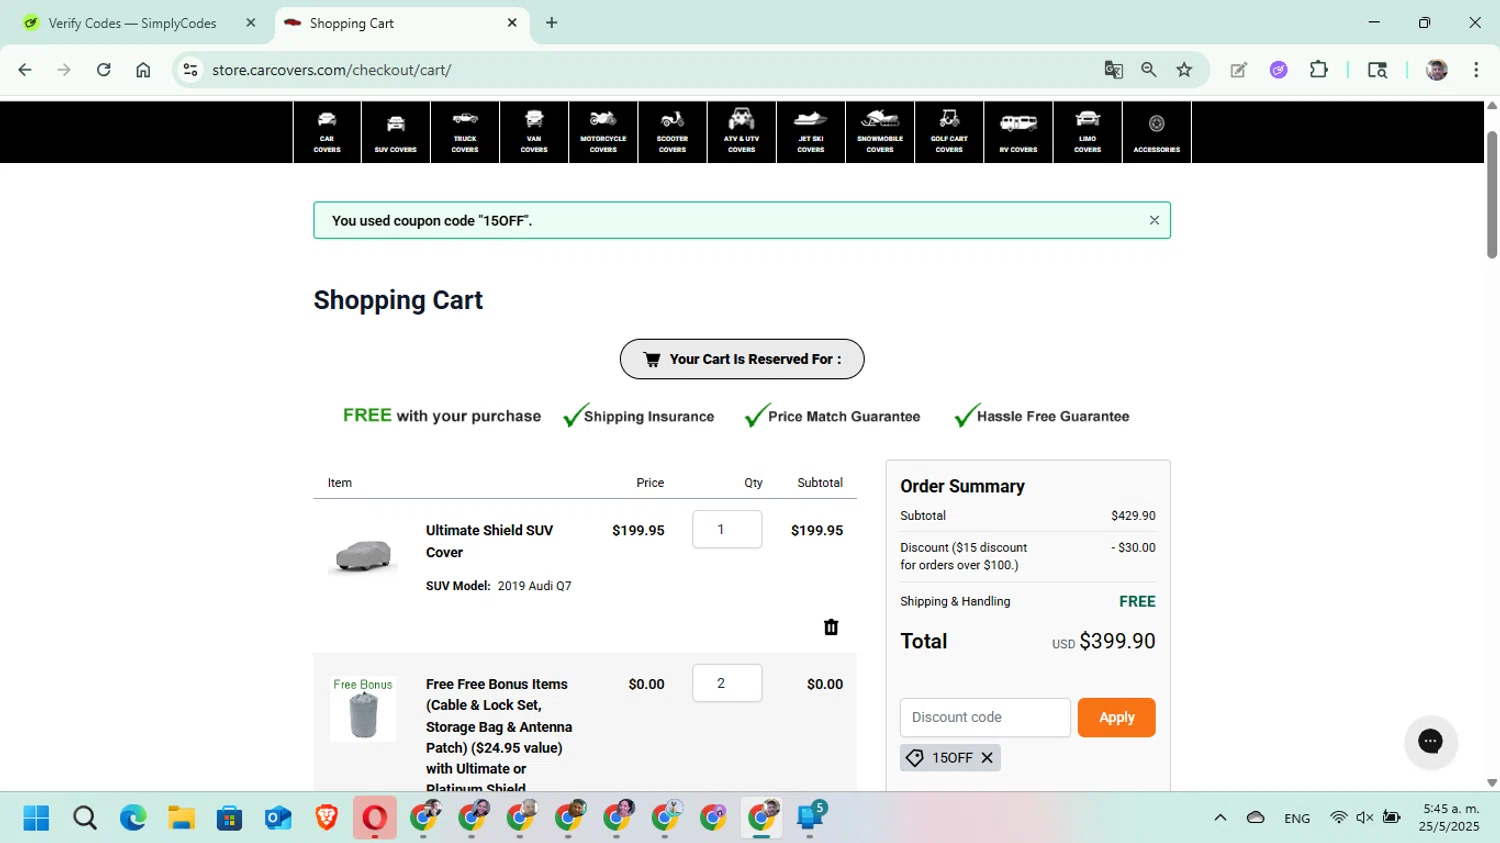Switch to Verify Codes SimplyCodes tab
The height and width of the screenshot is (843, 1500).
[132, 23]
